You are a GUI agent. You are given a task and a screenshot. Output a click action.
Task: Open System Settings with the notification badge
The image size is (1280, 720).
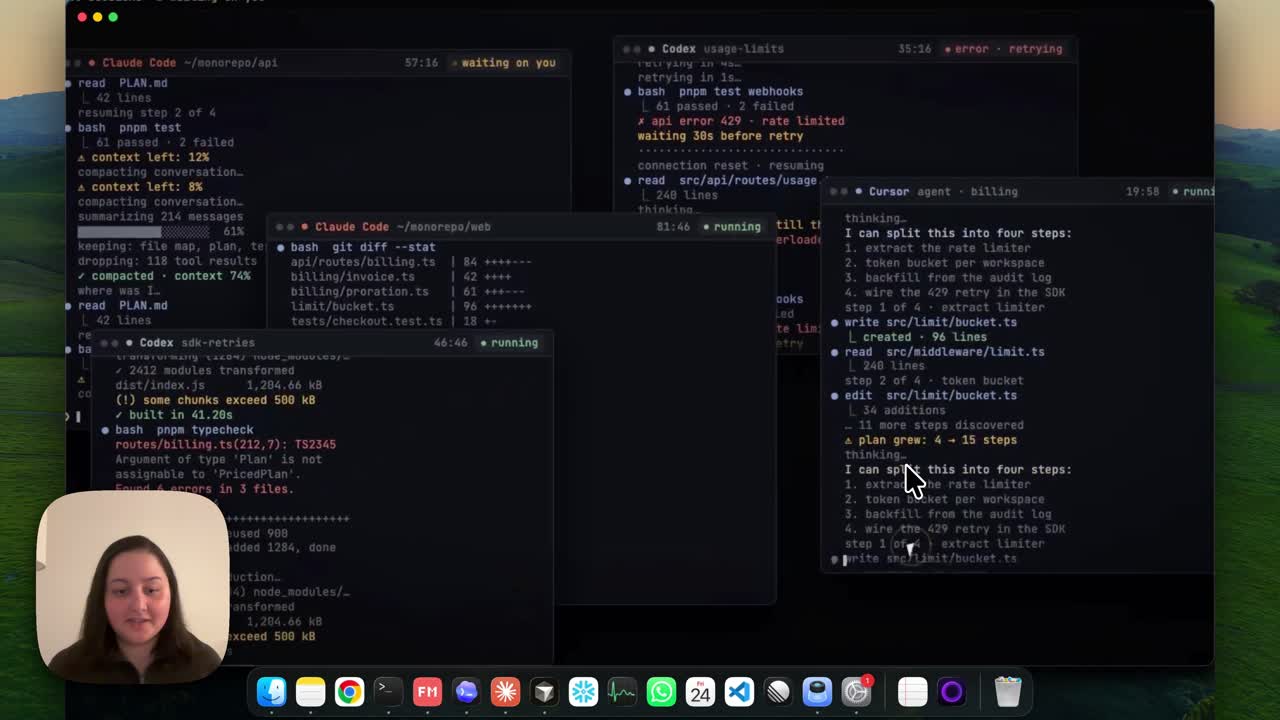(x=857, y=691)
